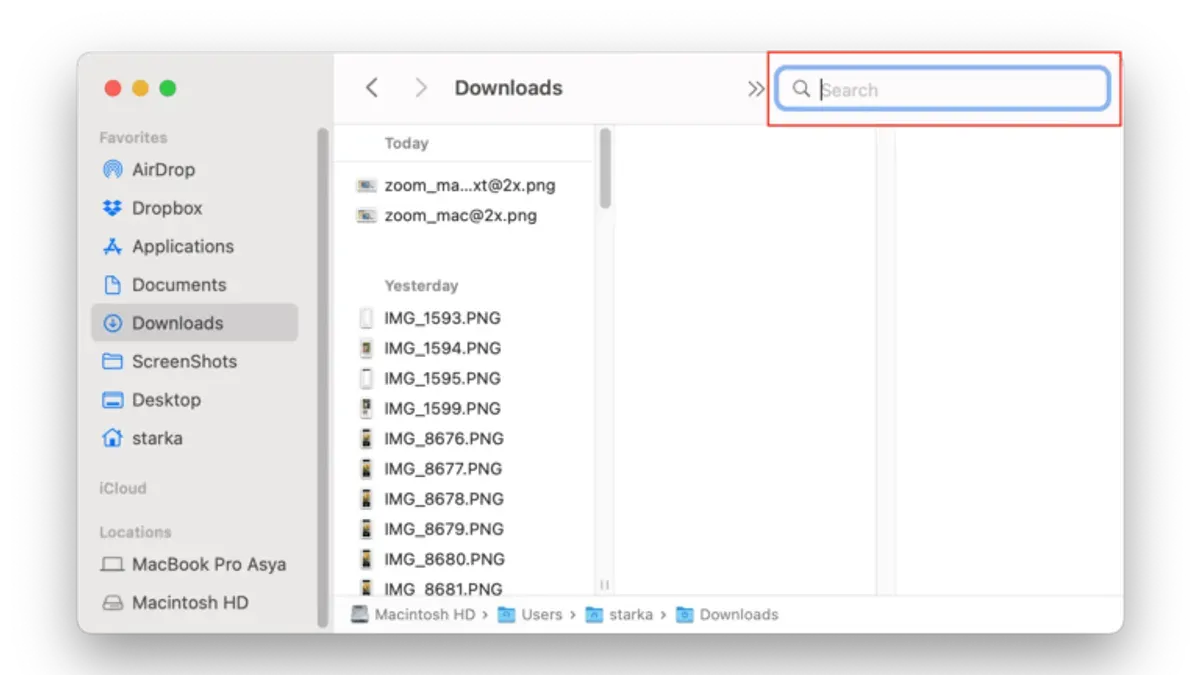Click the file icon of IMG_8679.PNG
Image resolution: width=1200 pixels, height=675 pixels.
367,528
